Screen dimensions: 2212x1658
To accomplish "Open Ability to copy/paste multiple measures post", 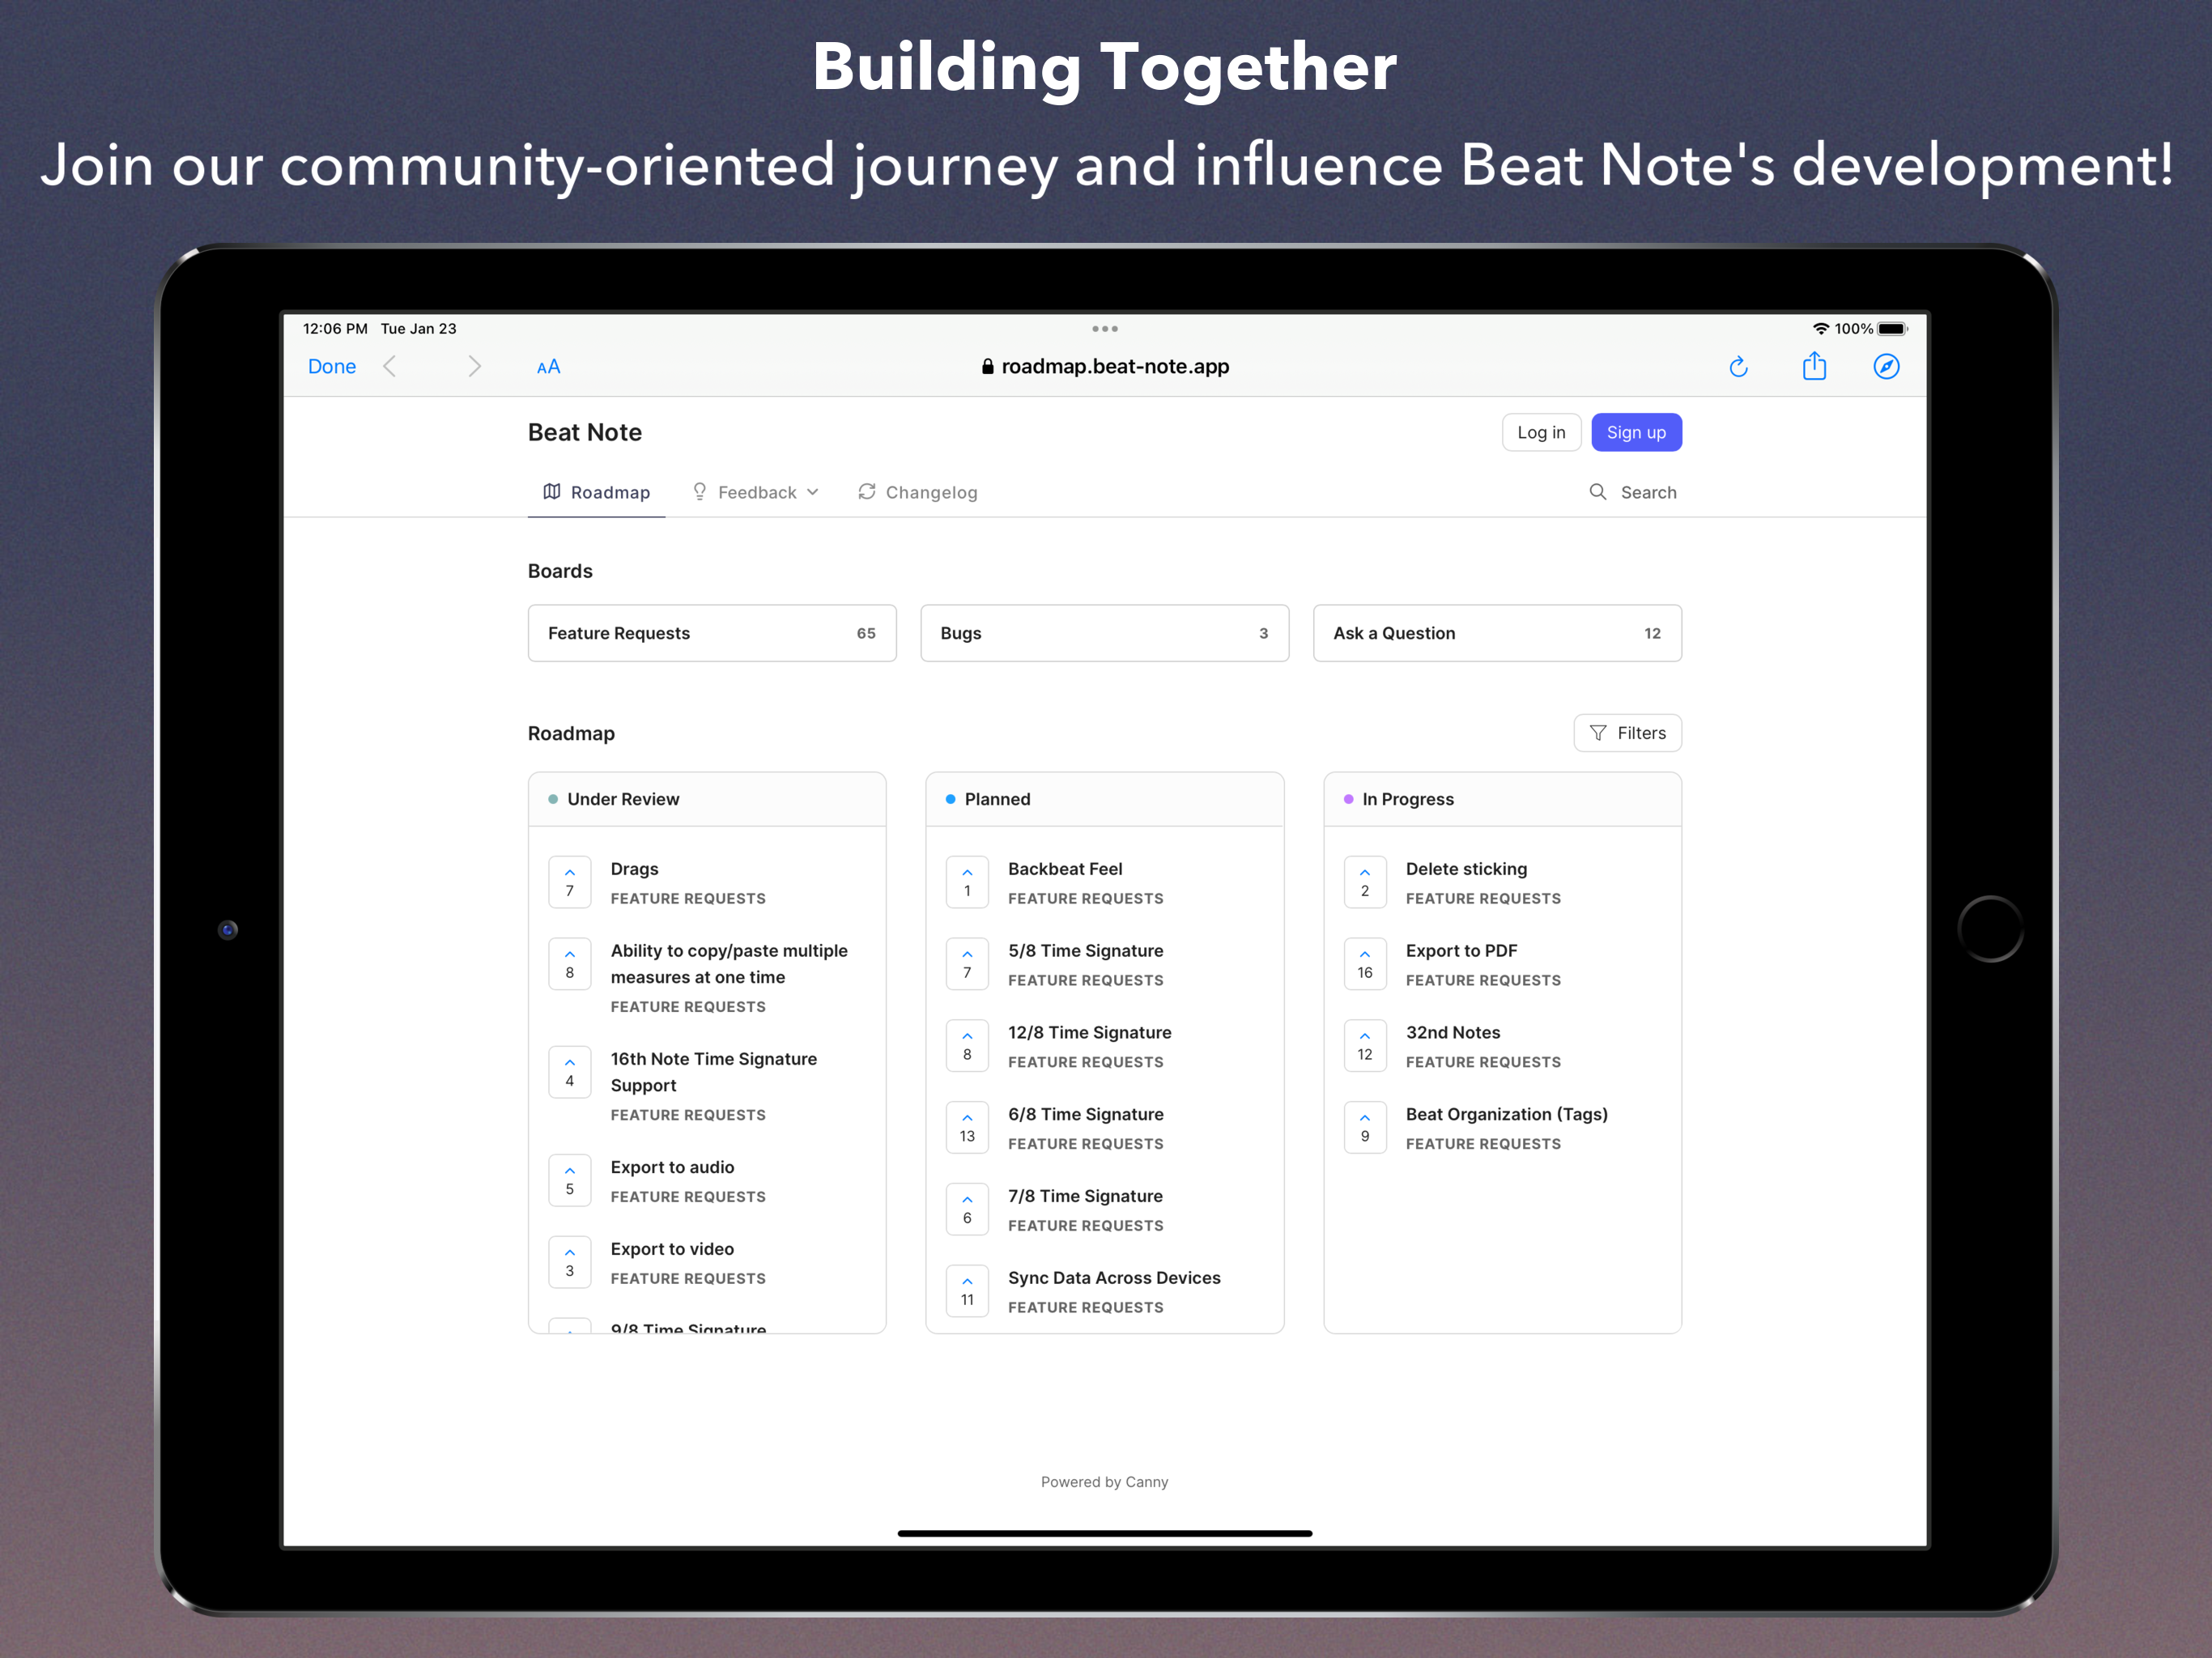I will [729, 964].
